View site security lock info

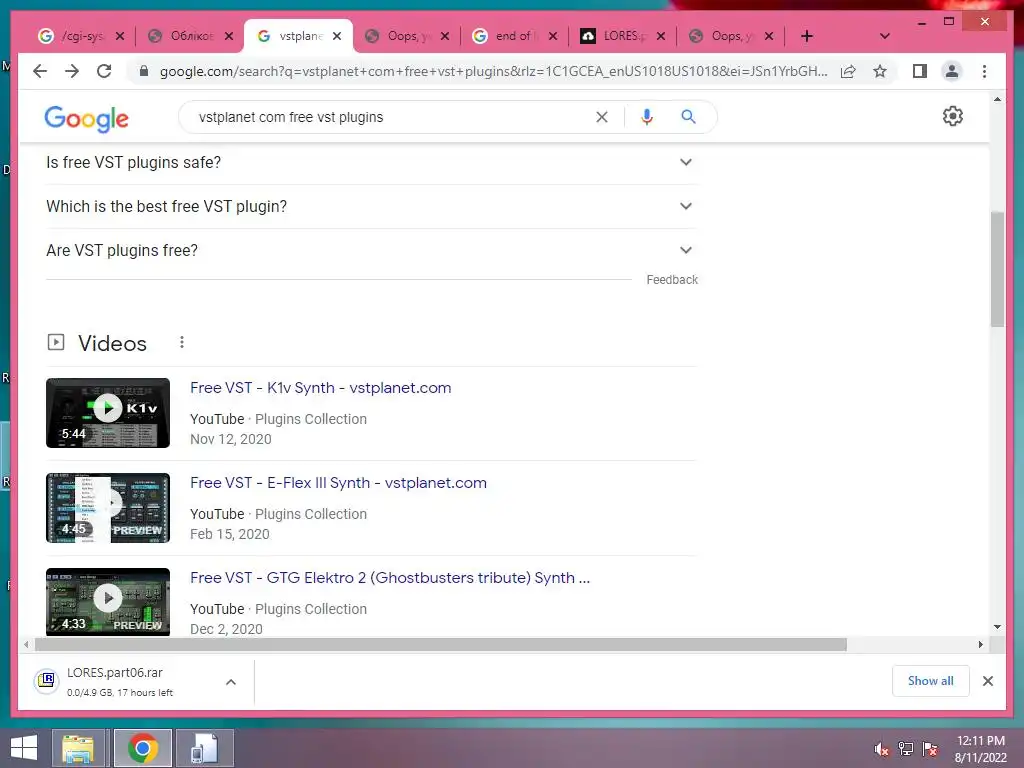pos(144,71)
